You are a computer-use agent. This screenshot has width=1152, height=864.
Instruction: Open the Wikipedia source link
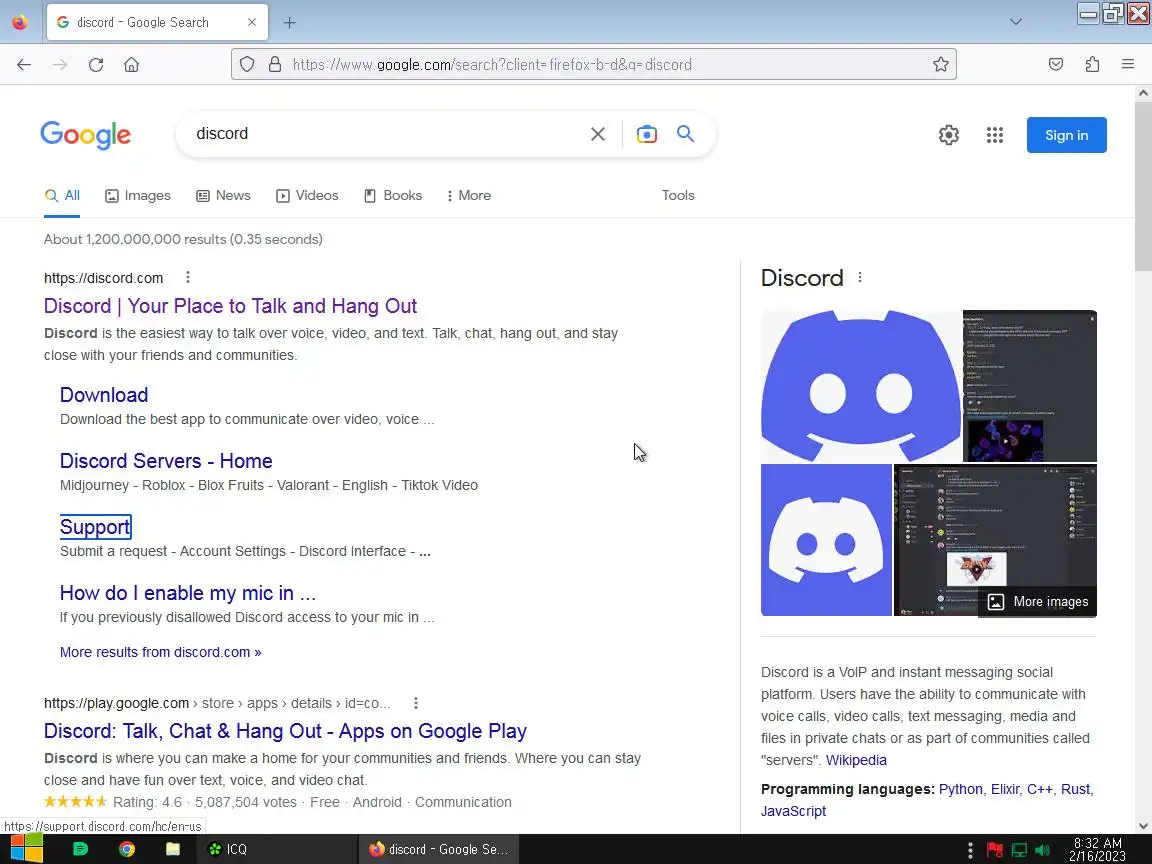856,760
